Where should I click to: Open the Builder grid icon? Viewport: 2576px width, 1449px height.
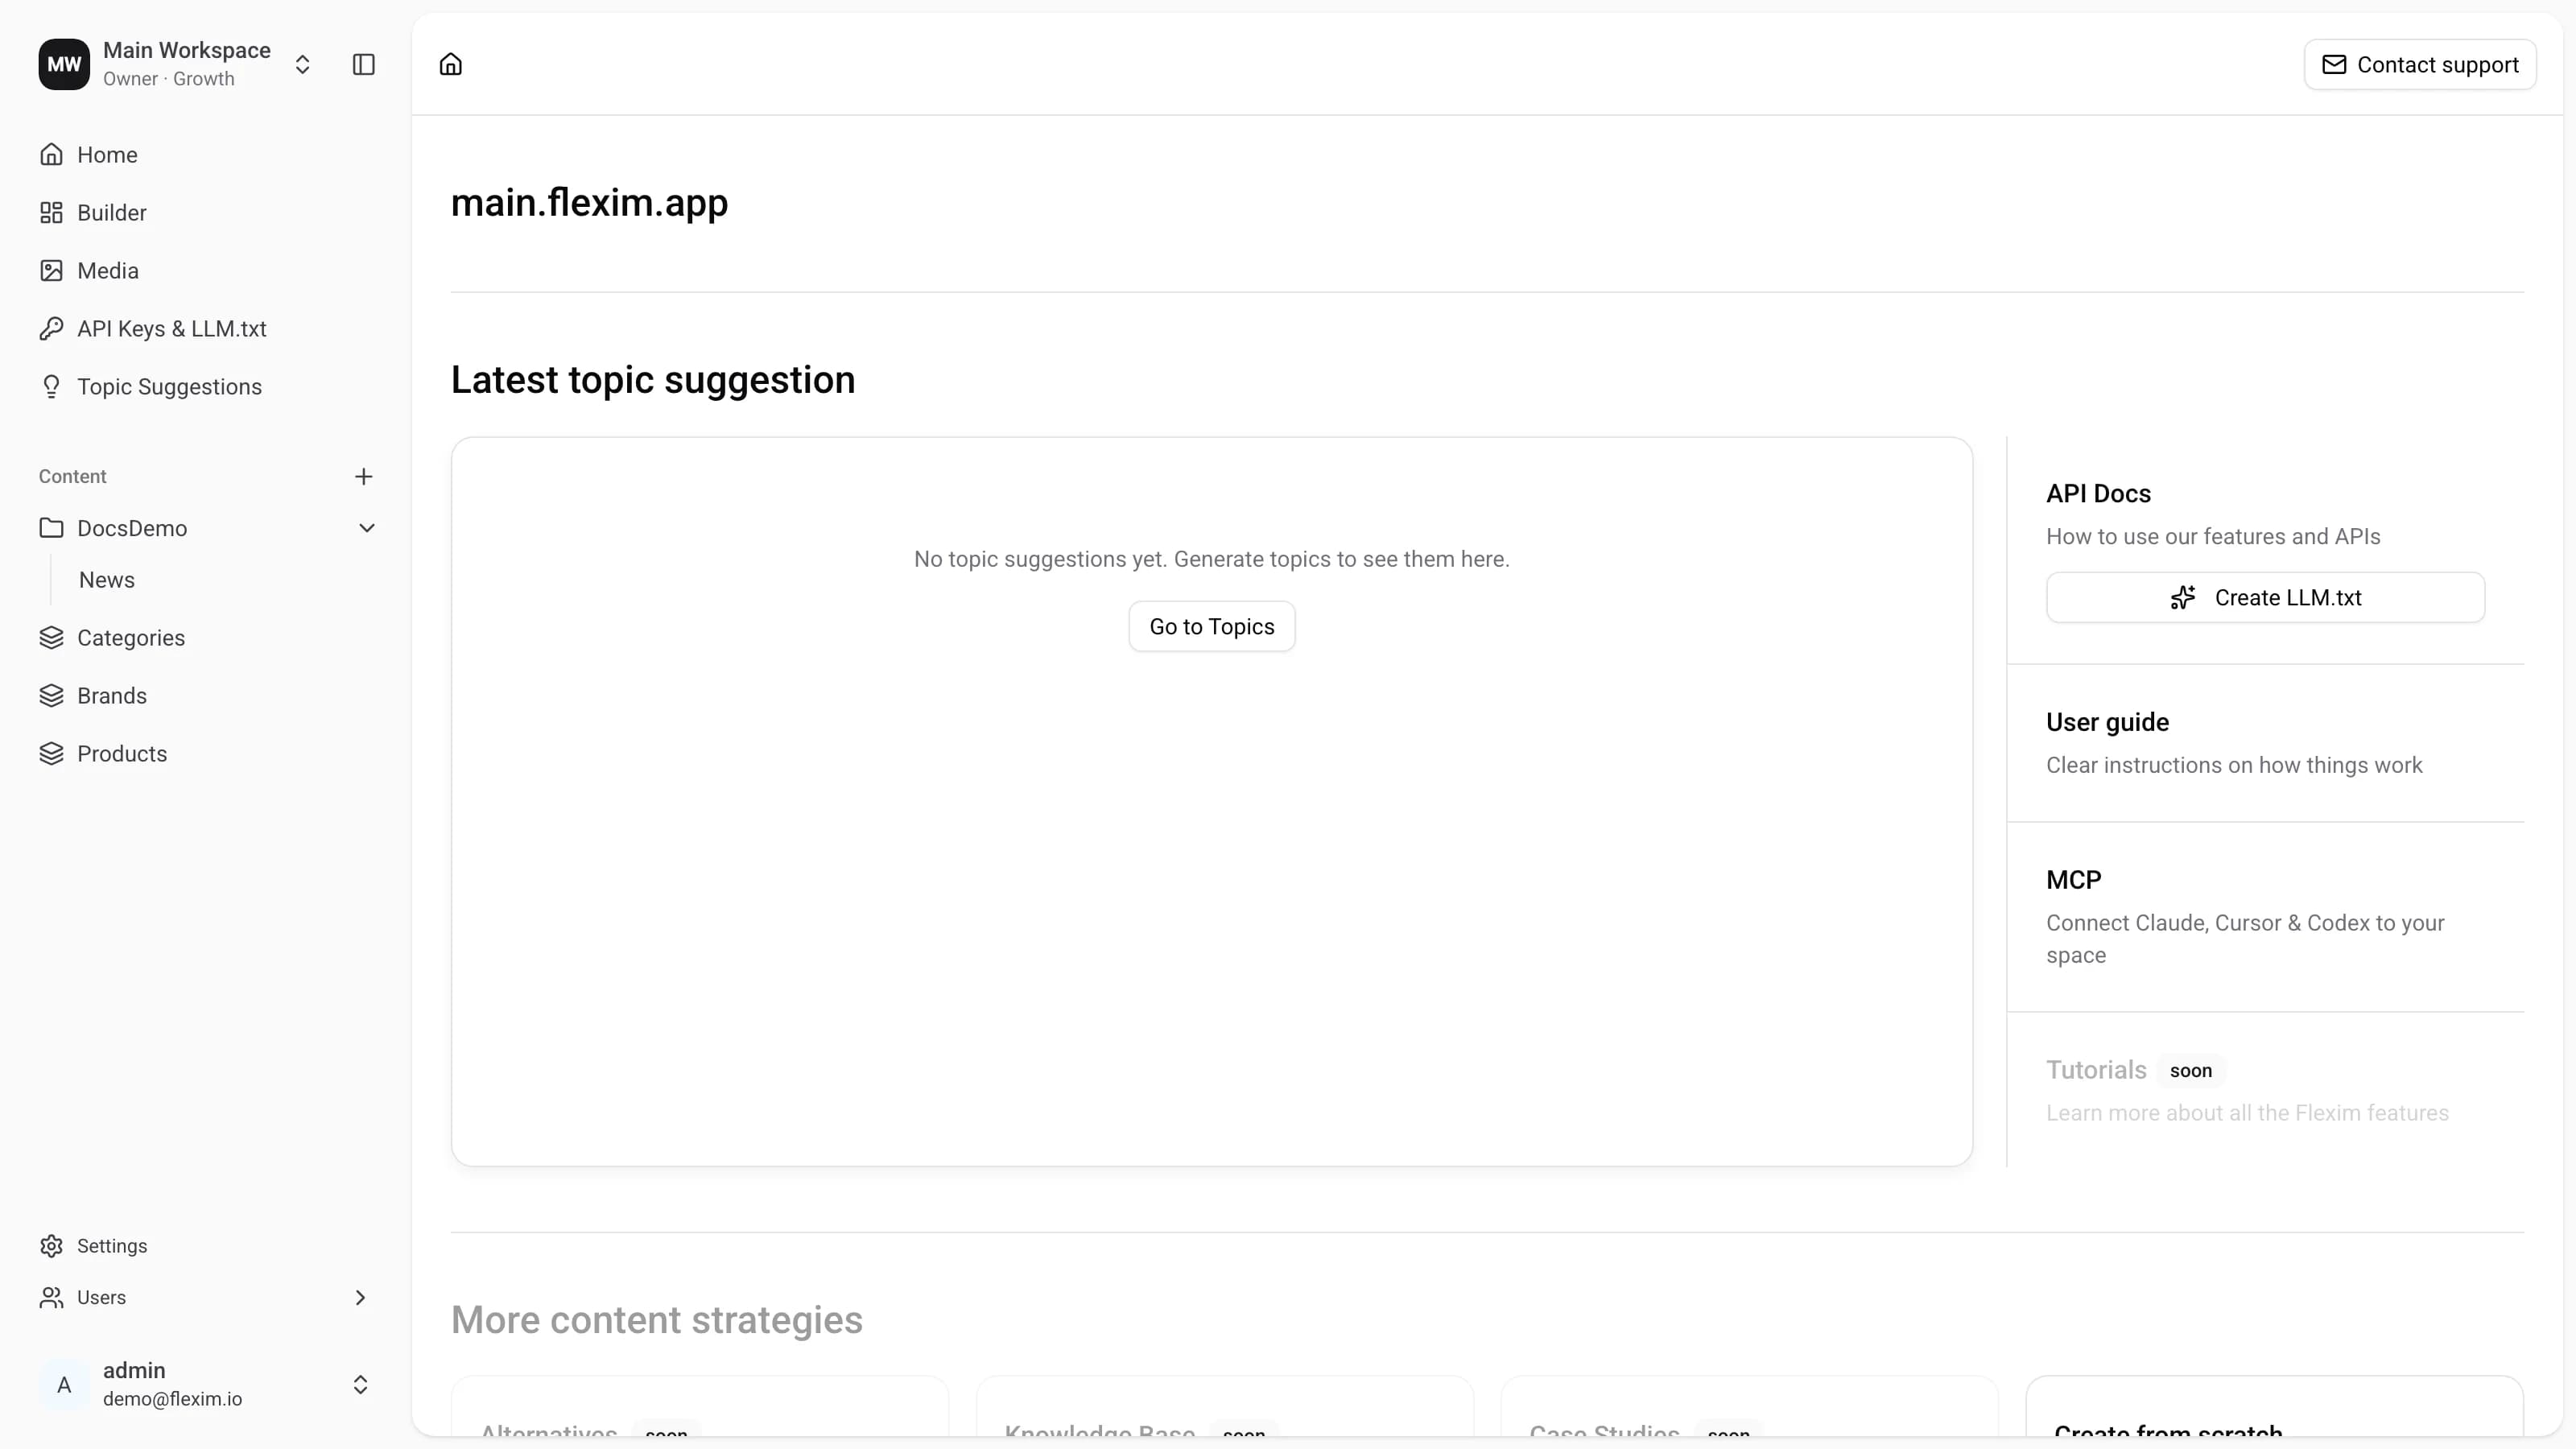(x=51, y=213)
